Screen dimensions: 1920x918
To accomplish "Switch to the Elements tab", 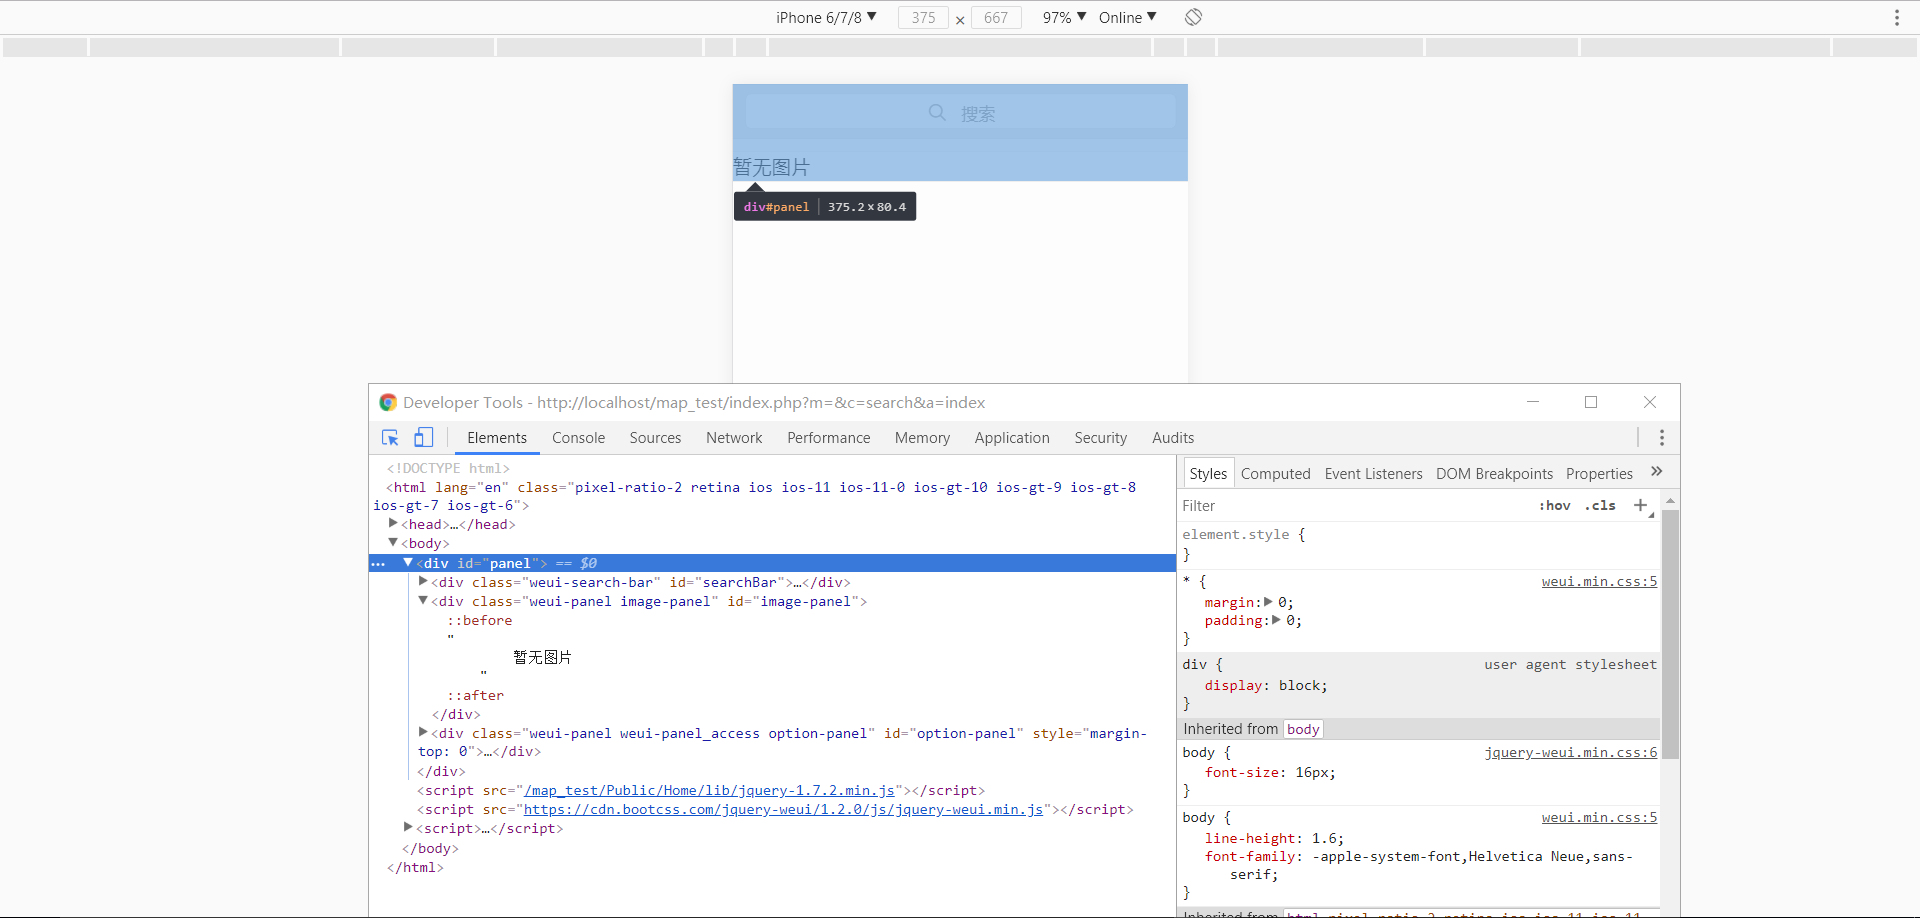I will (497, 438).
